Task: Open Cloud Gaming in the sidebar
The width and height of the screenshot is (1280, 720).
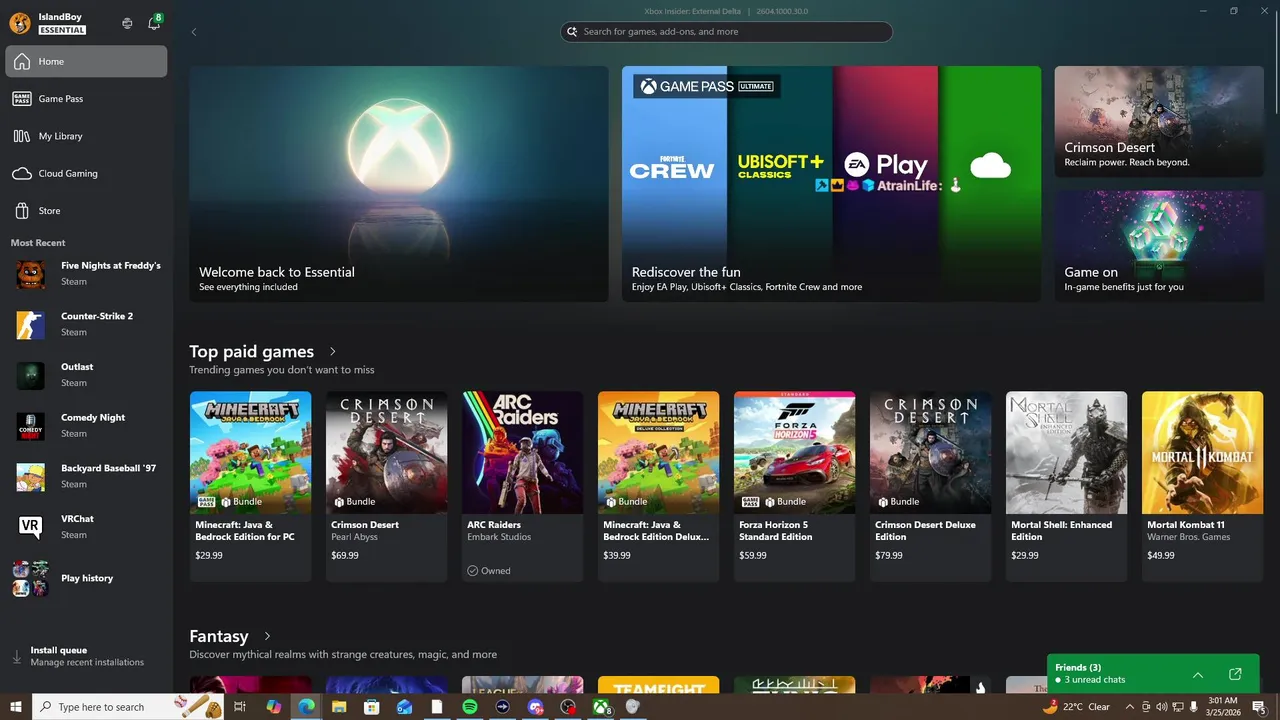Action: pyautogui.click(x=86, y=173)
